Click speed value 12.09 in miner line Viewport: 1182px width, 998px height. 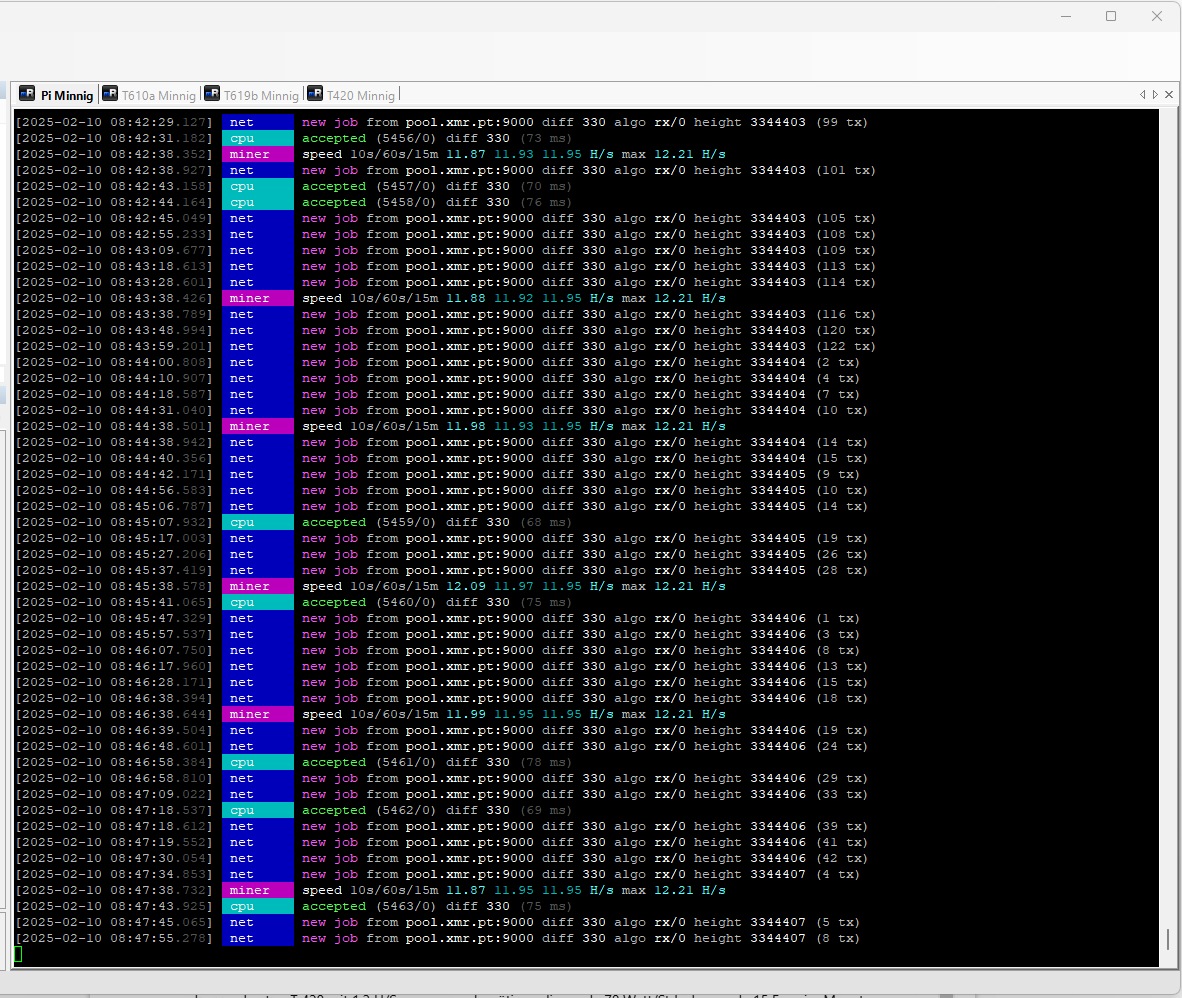(466, 586)
